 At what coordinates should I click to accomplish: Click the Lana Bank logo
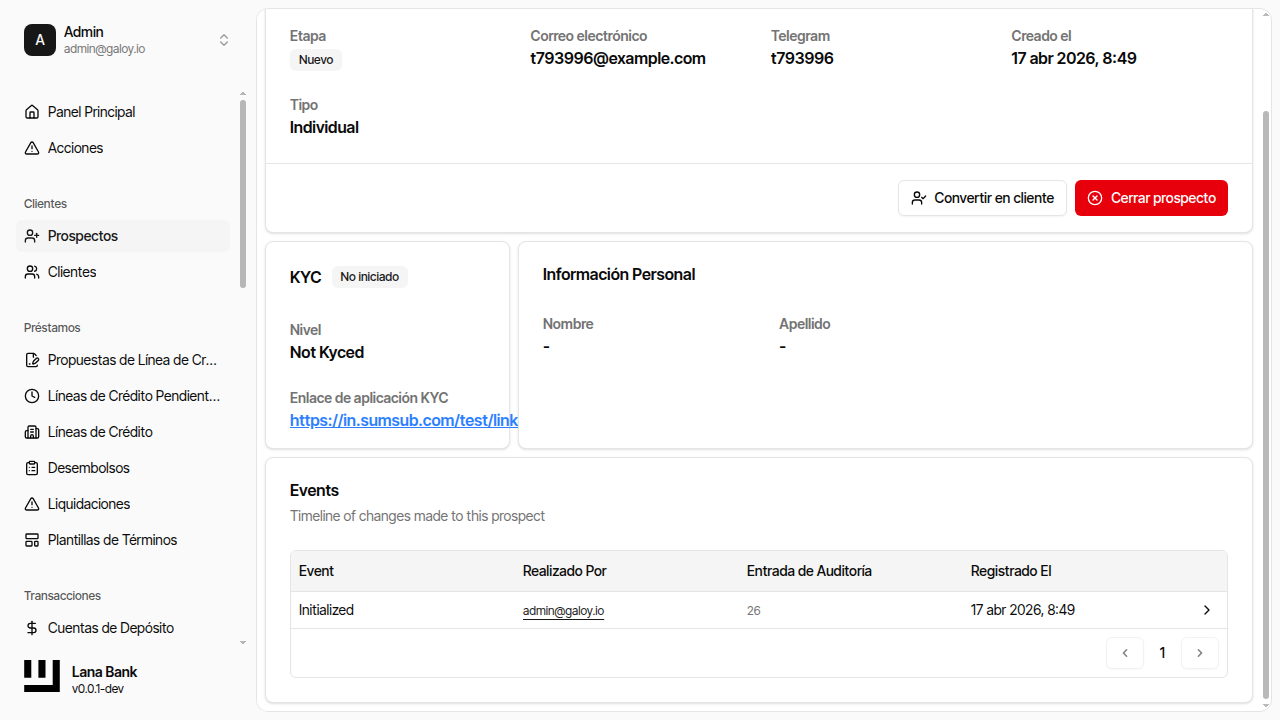pyautogui.click(x=40, y=675)
